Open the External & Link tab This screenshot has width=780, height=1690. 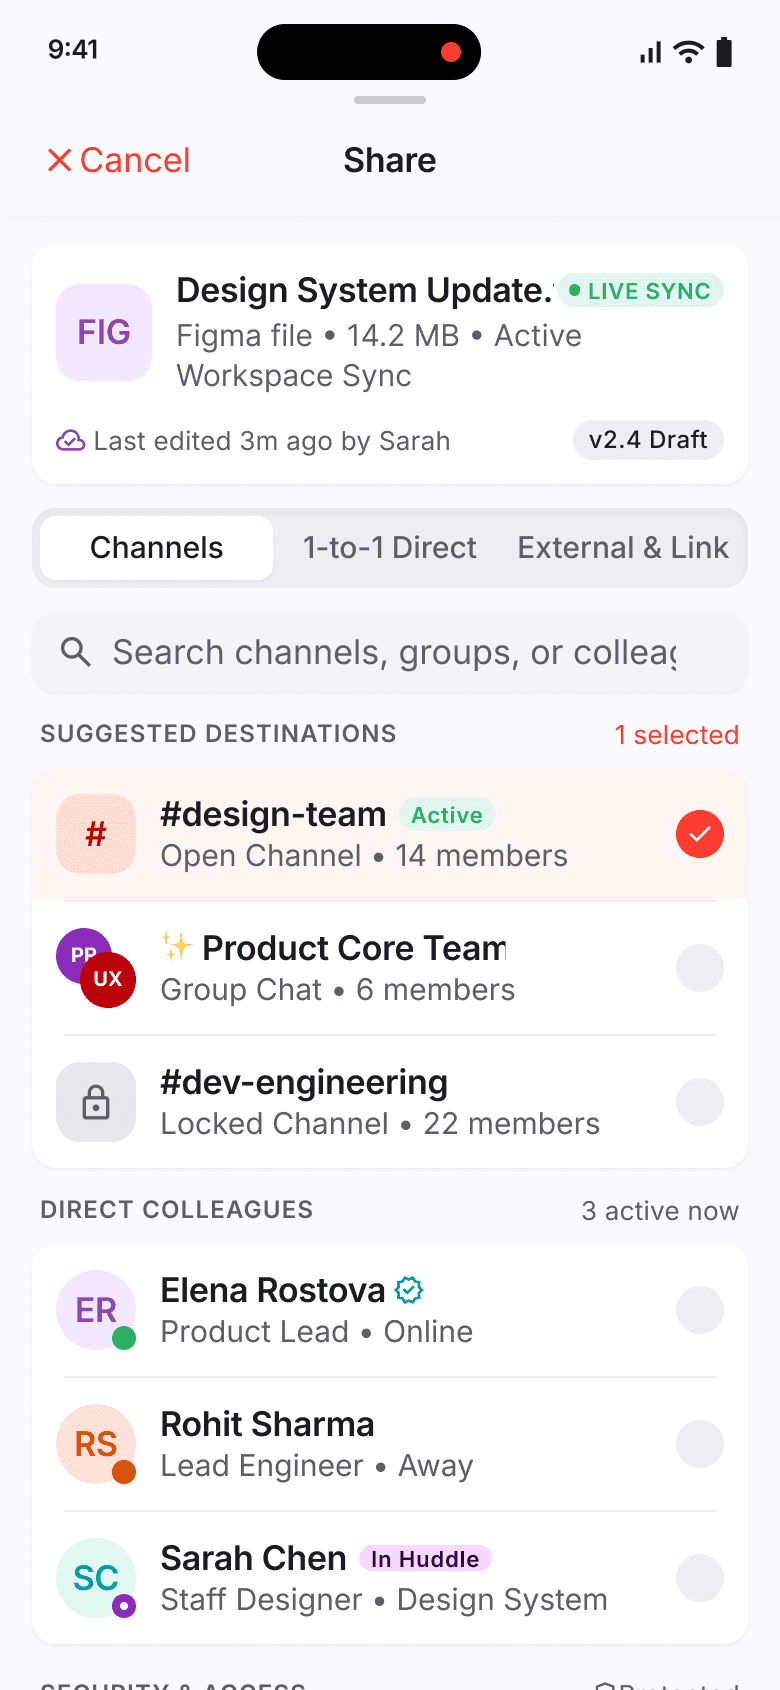click(x=623, y=548)
